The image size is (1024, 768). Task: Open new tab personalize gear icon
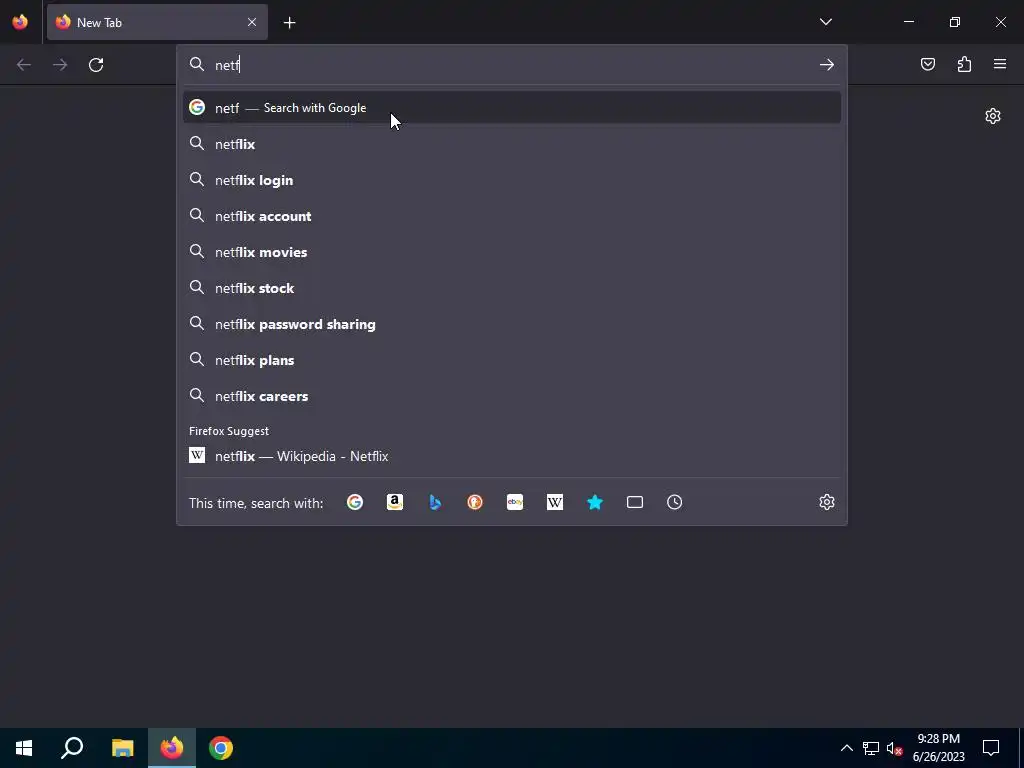click(x=993, y=116)
